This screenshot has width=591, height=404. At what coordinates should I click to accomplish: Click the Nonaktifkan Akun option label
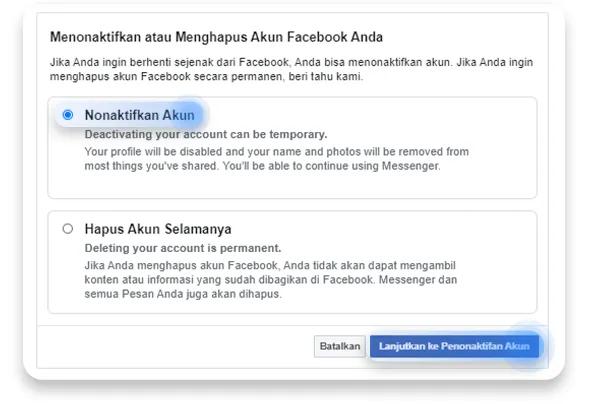(139, 115)
